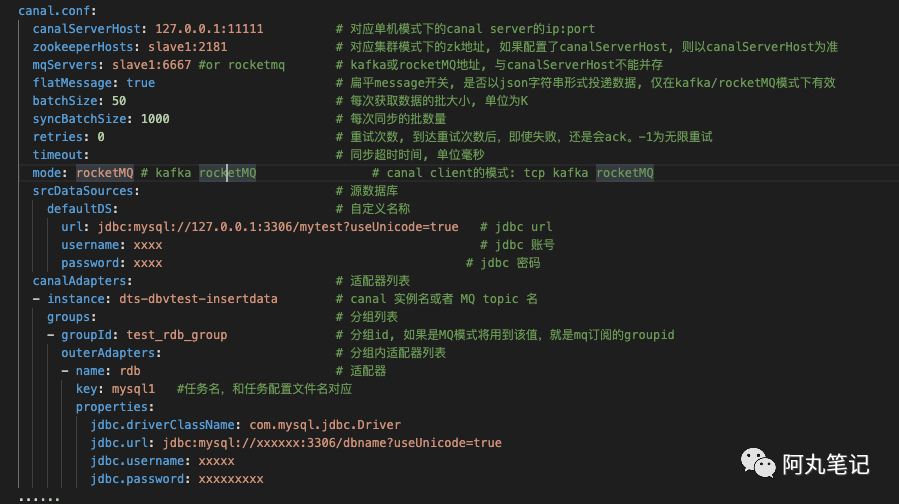Viewport: 899px width, 504px height.
Task: Click the retries value 0
Action: pyautogui.click(x=101, y=137)
